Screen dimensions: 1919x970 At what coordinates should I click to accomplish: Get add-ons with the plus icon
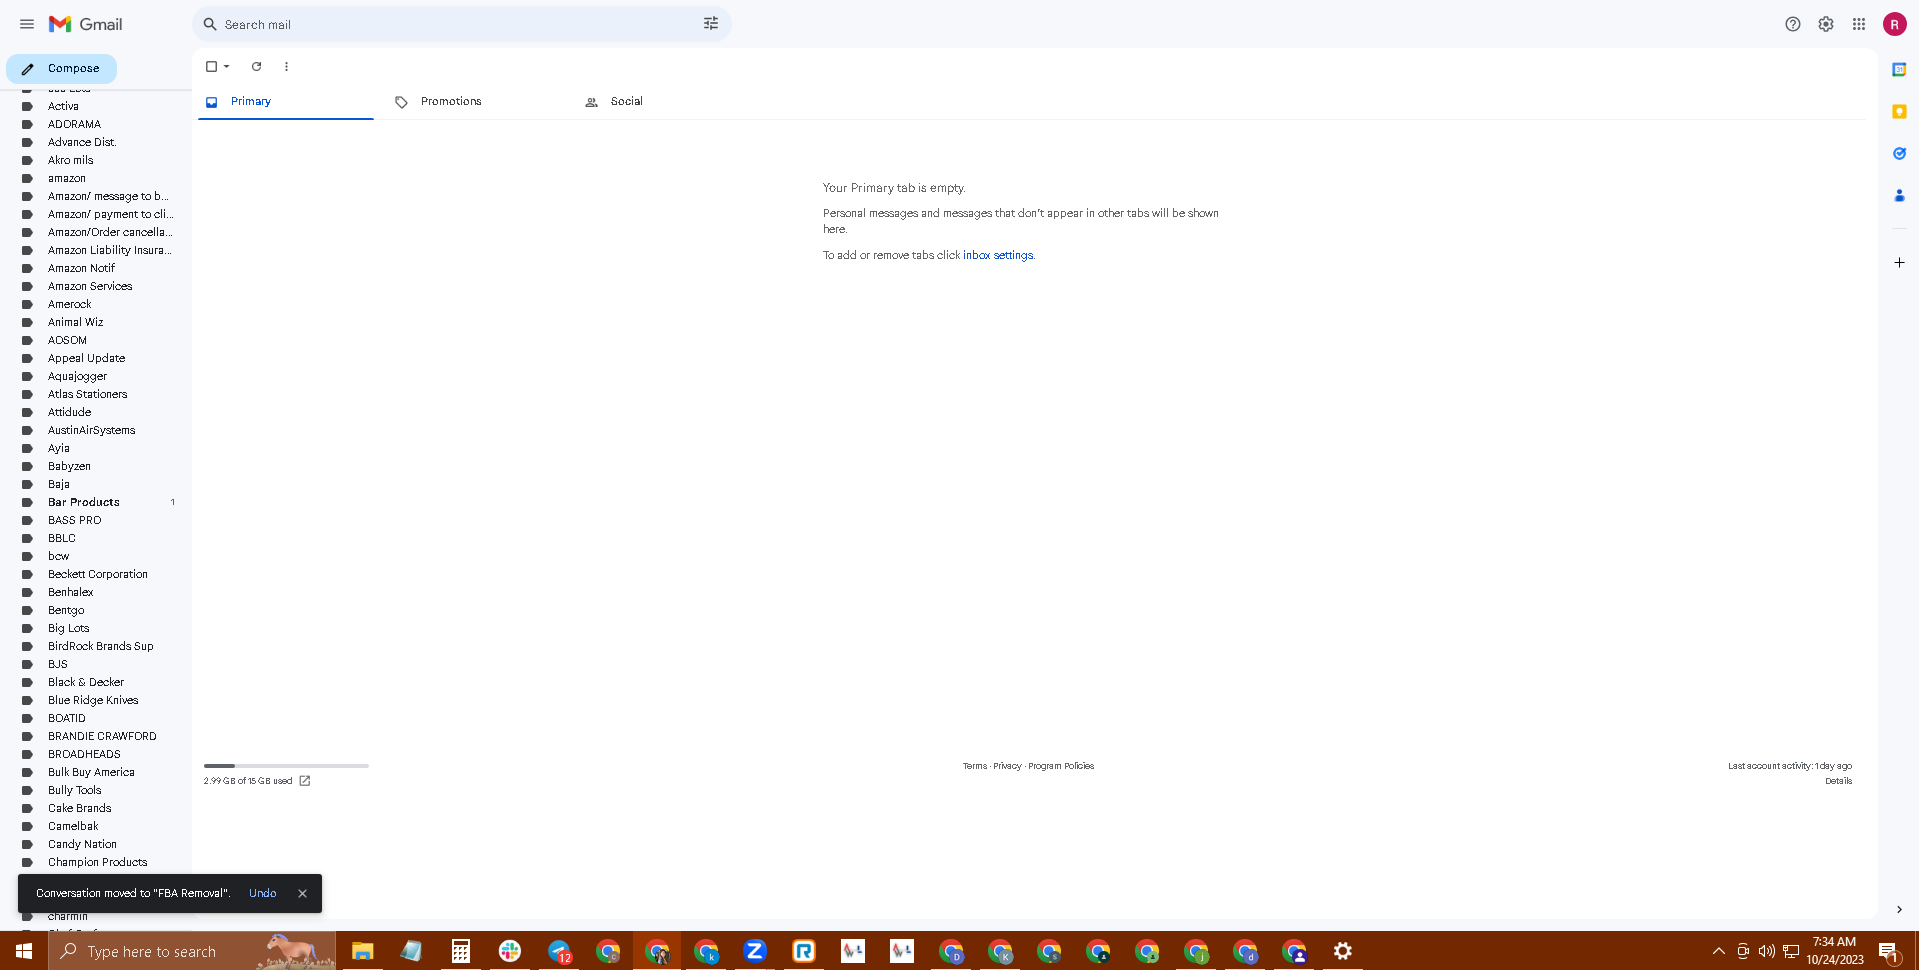[x=1899, y=263]
